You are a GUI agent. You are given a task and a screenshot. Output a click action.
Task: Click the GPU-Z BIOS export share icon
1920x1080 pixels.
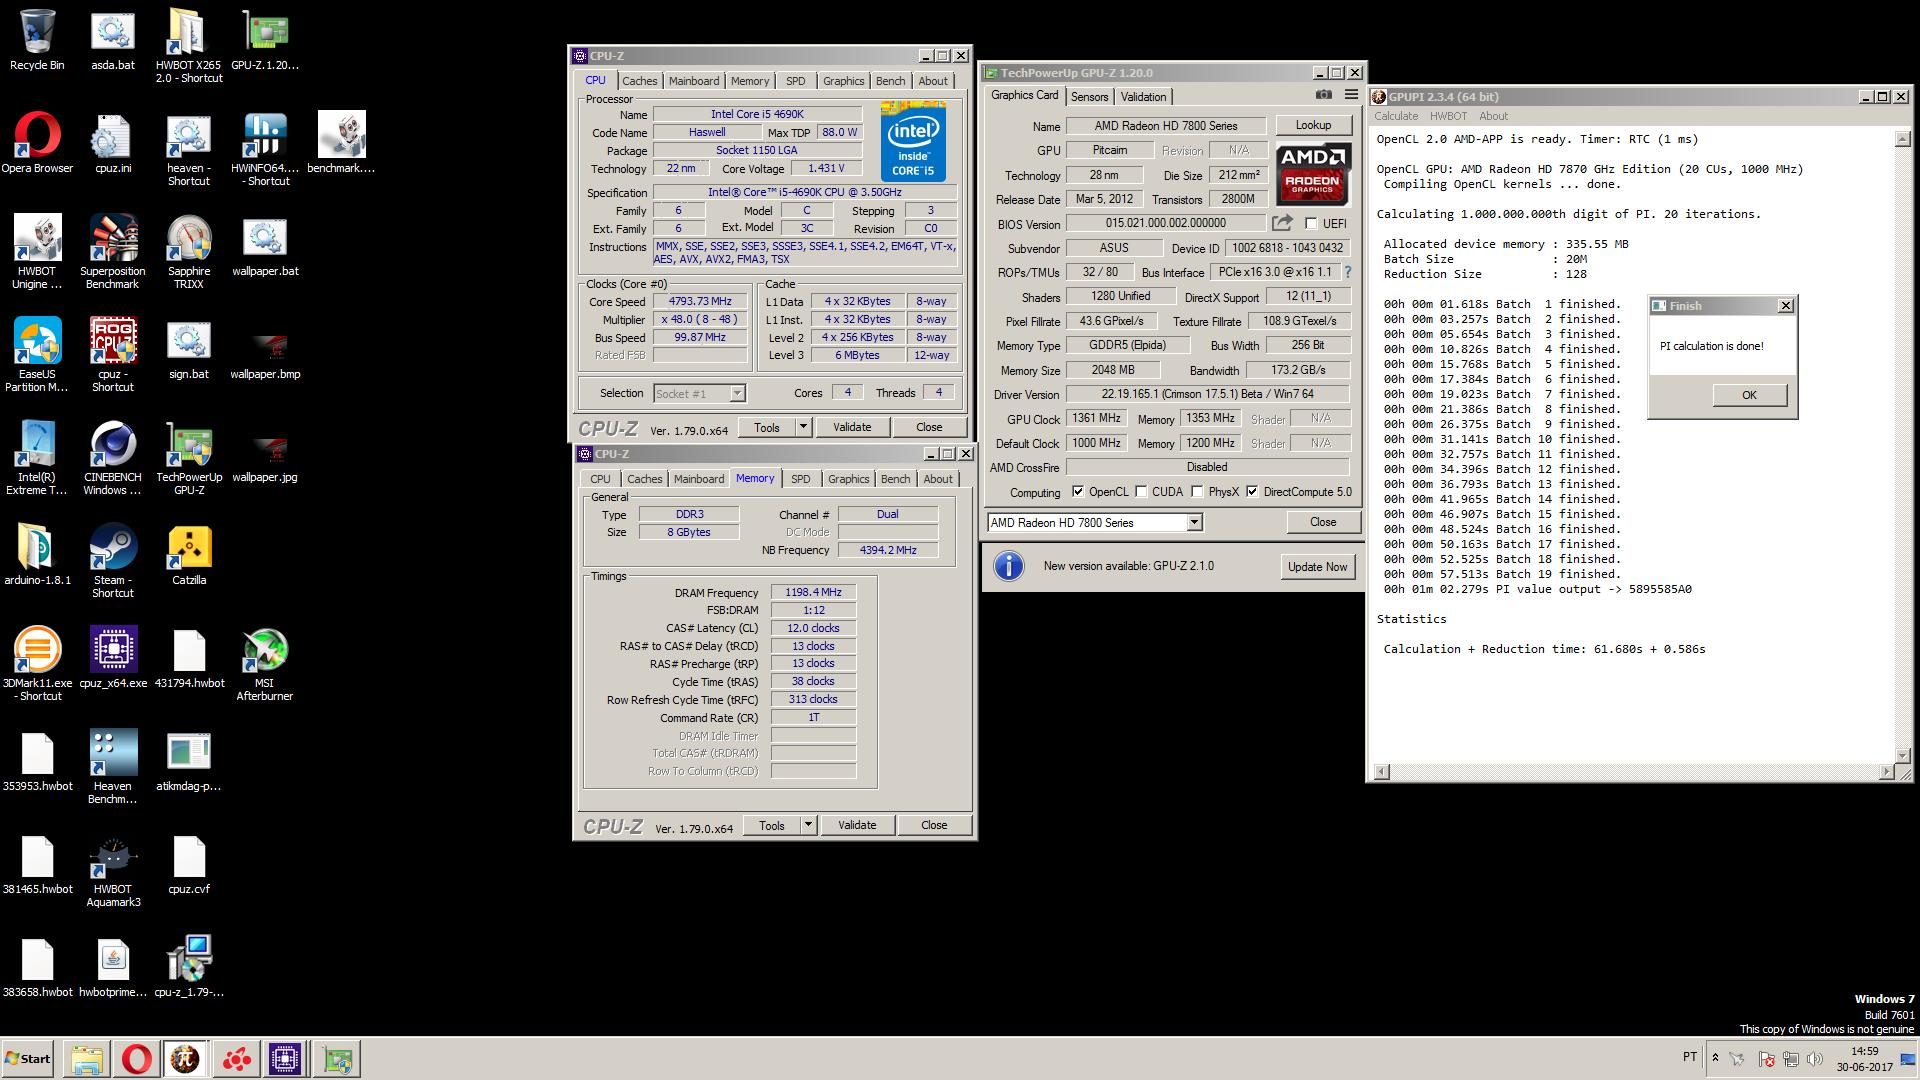pyautogui.click(x=1282, y=223)
